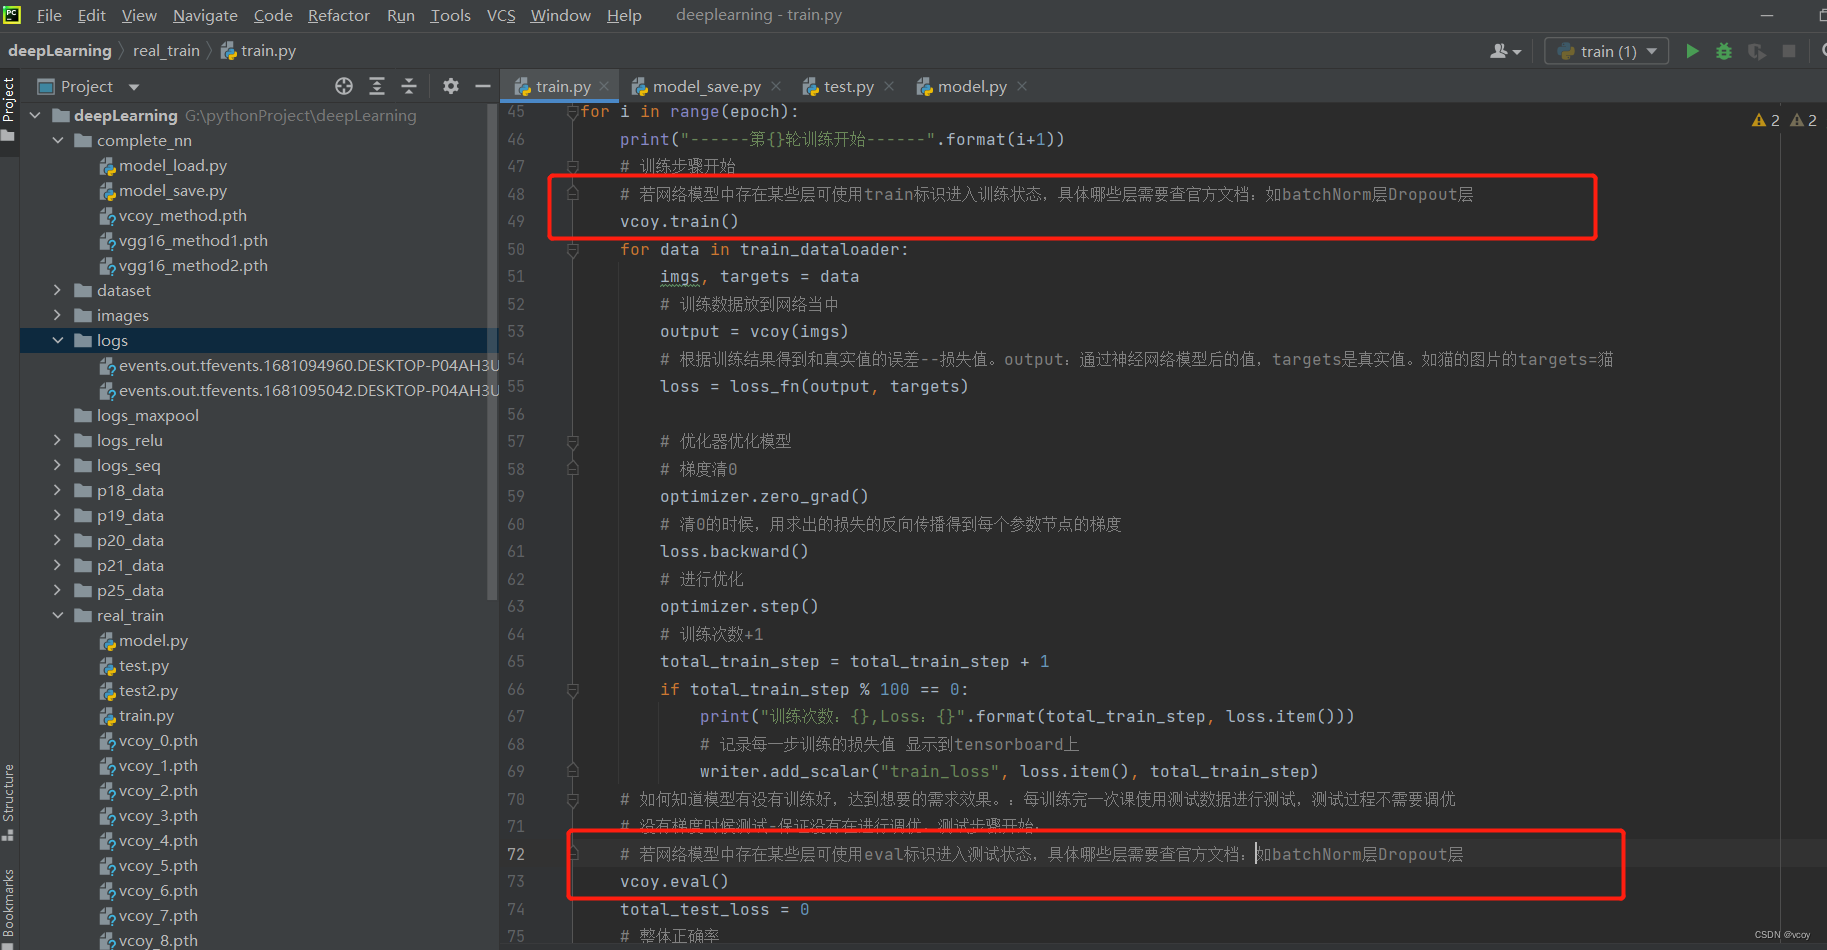Select logs_maxpool folder
The image size is (1827, 950).
pyautogui.click(x=147, y=415)
